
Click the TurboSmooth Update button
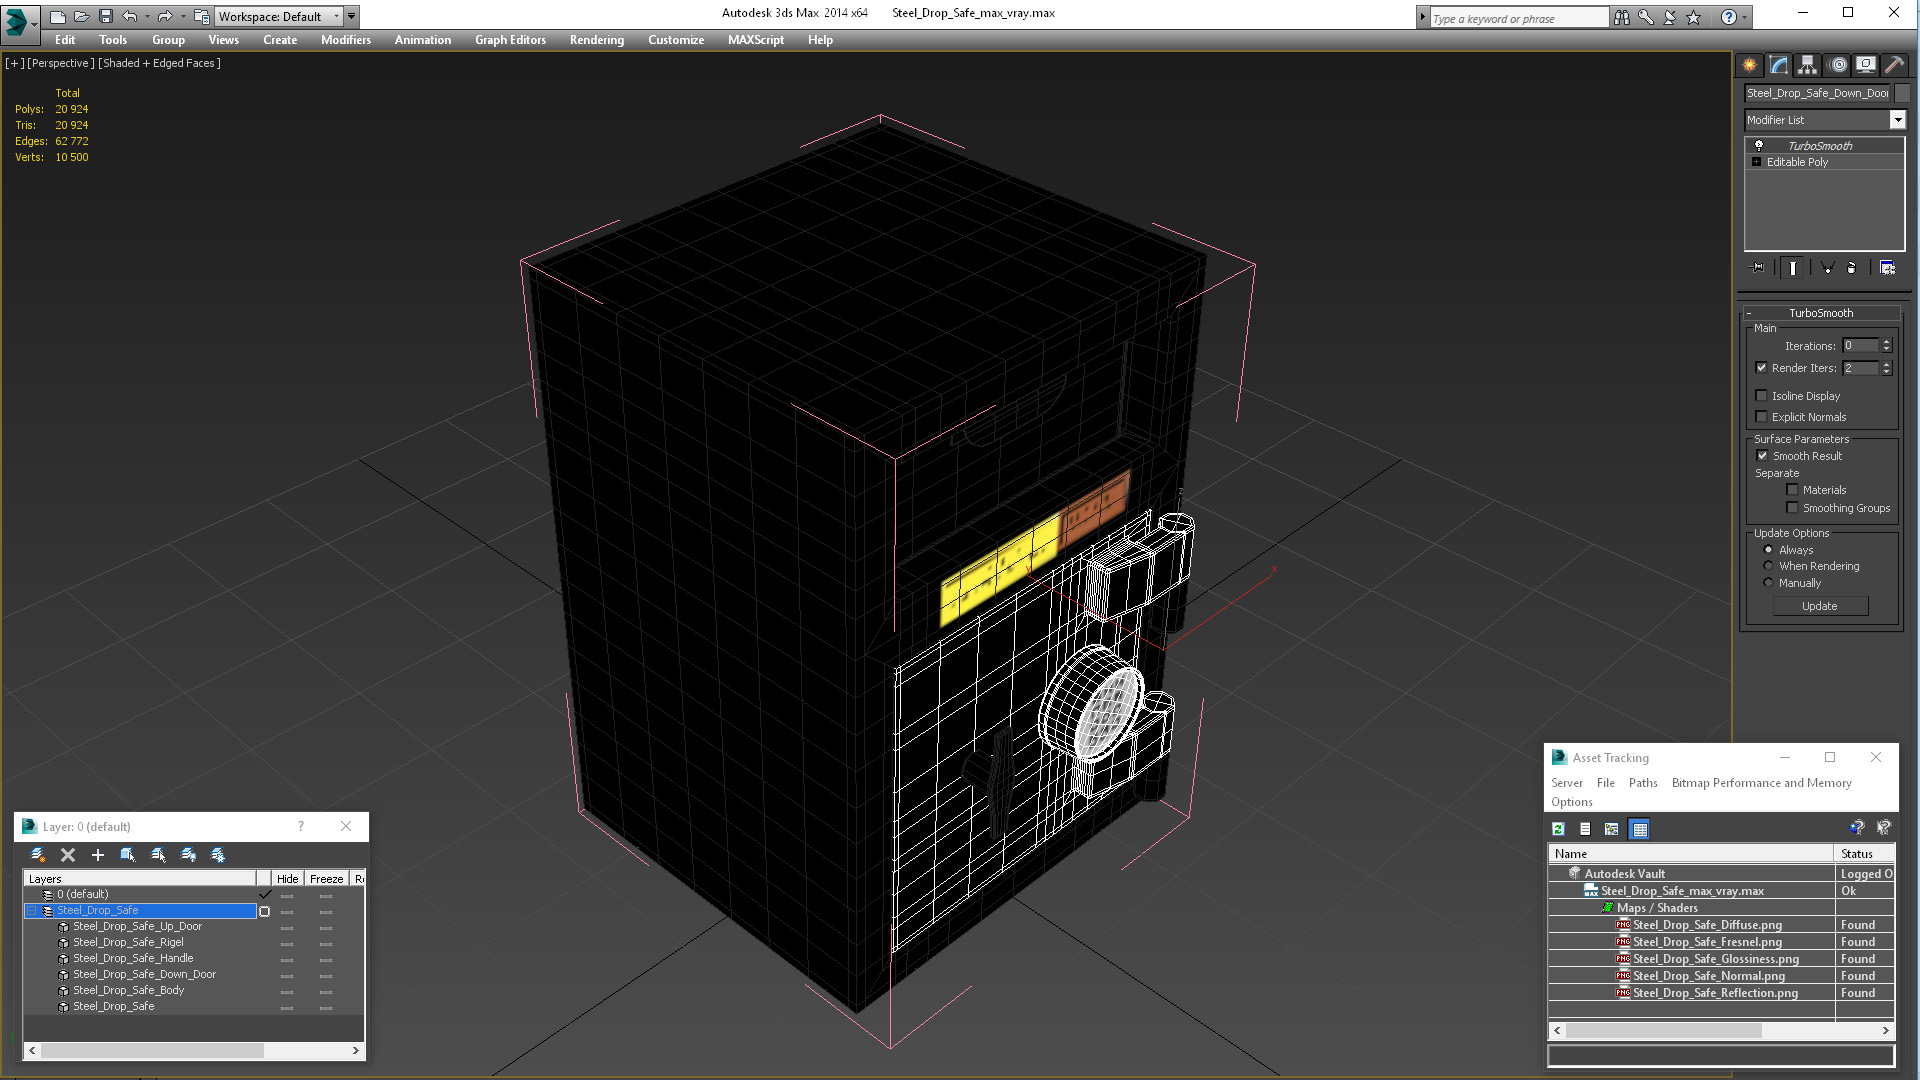1820,606
